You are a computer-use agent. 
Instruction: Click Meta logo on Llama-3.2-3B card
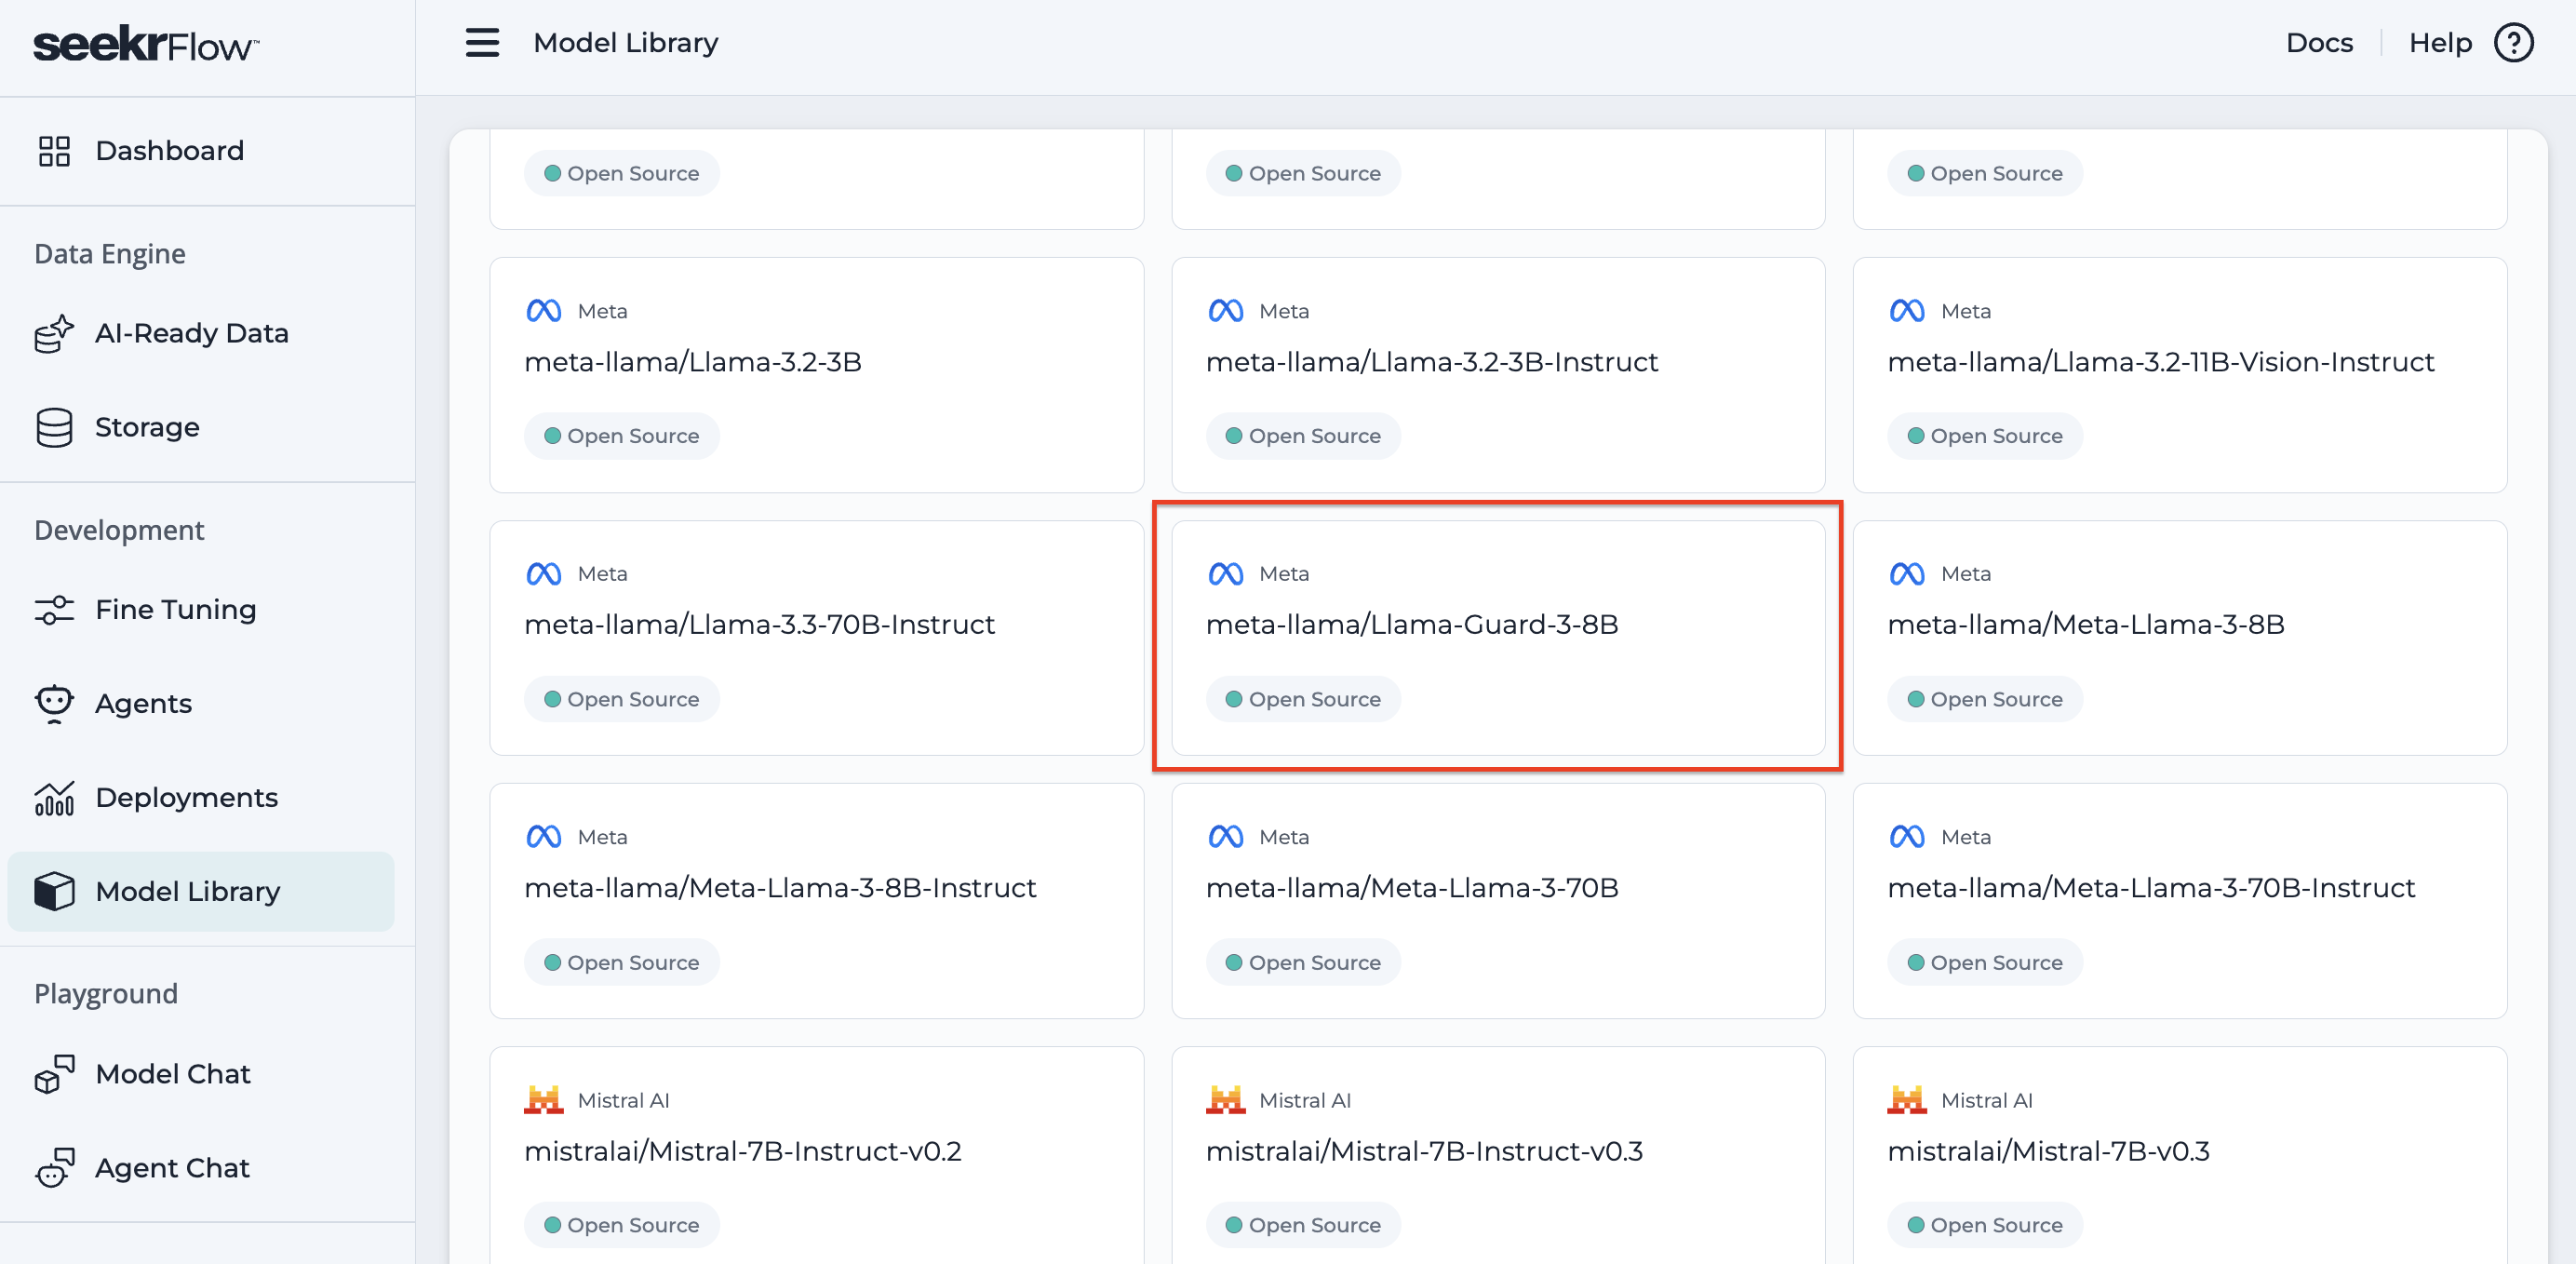[x=544, y=311]
